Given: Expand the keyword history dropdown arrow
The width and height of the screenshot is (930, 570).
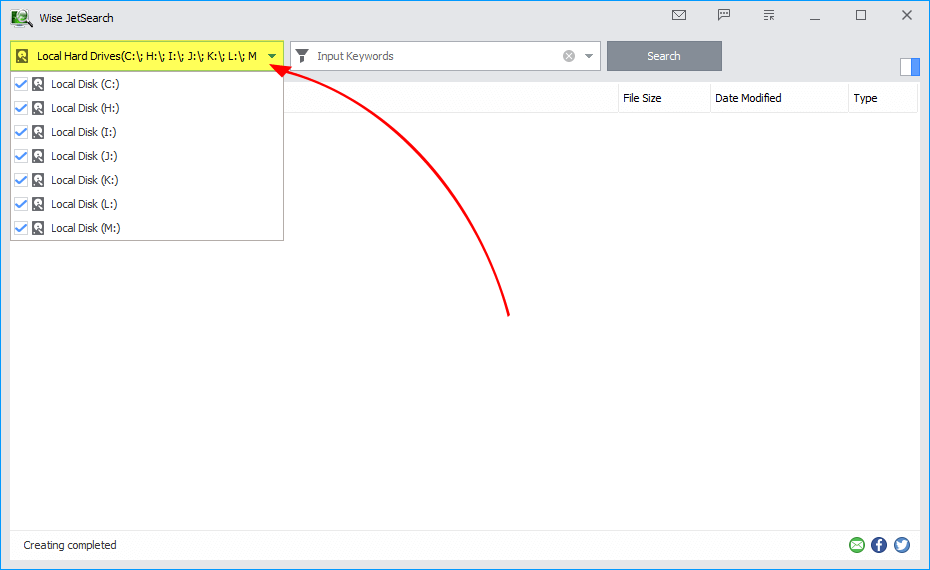Looking at the screenshot, I should 589,56.
